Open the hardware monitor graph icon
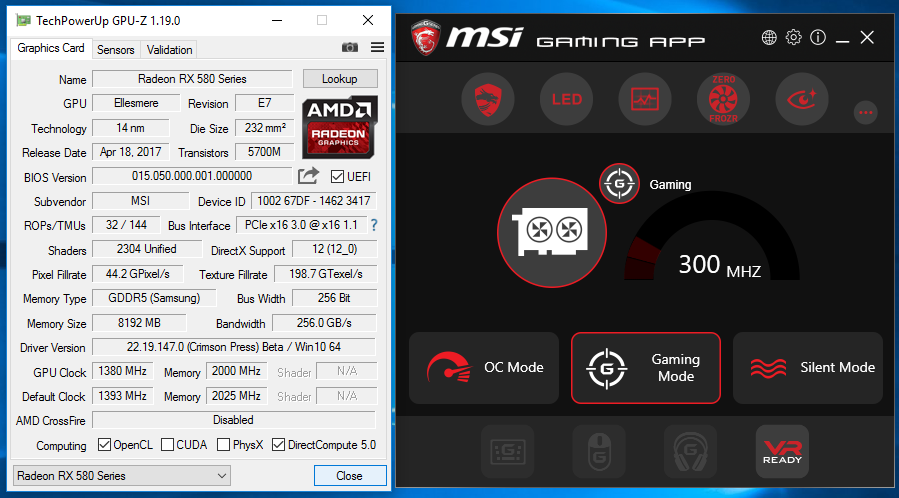 pos(645,99)
